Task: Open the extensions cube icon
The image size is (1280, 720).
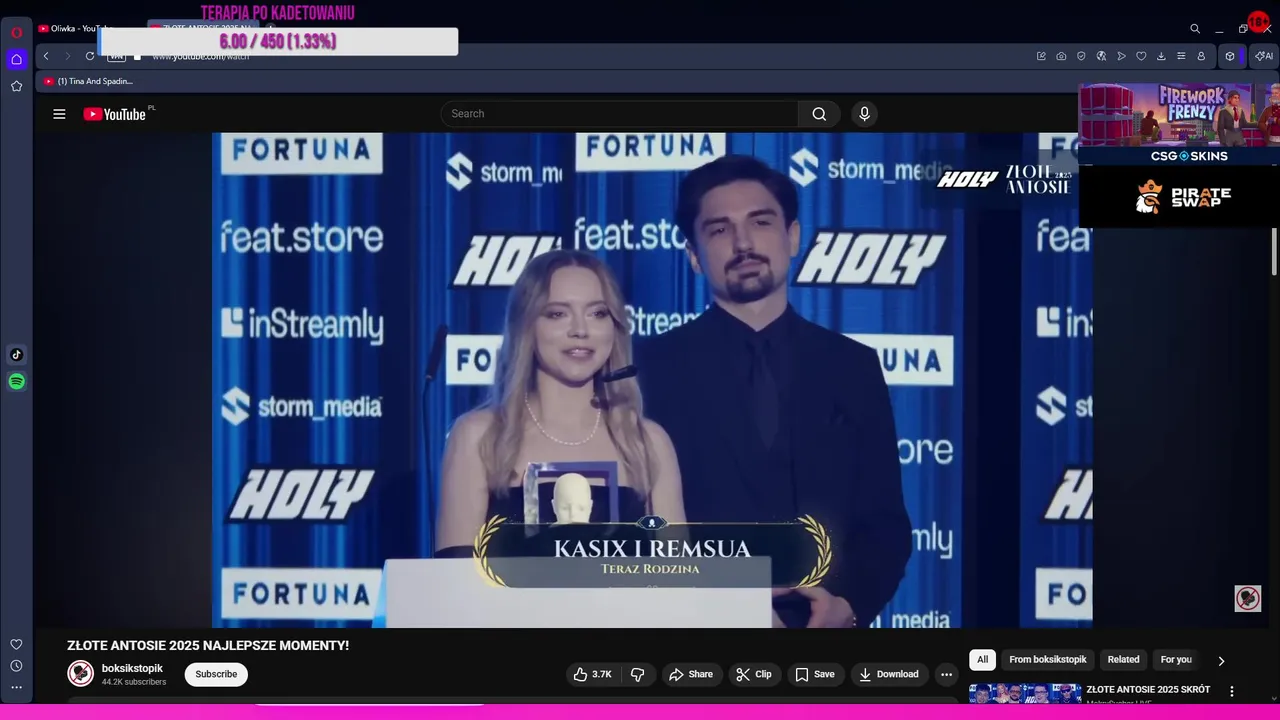Action: click(x=1230, y=56)
